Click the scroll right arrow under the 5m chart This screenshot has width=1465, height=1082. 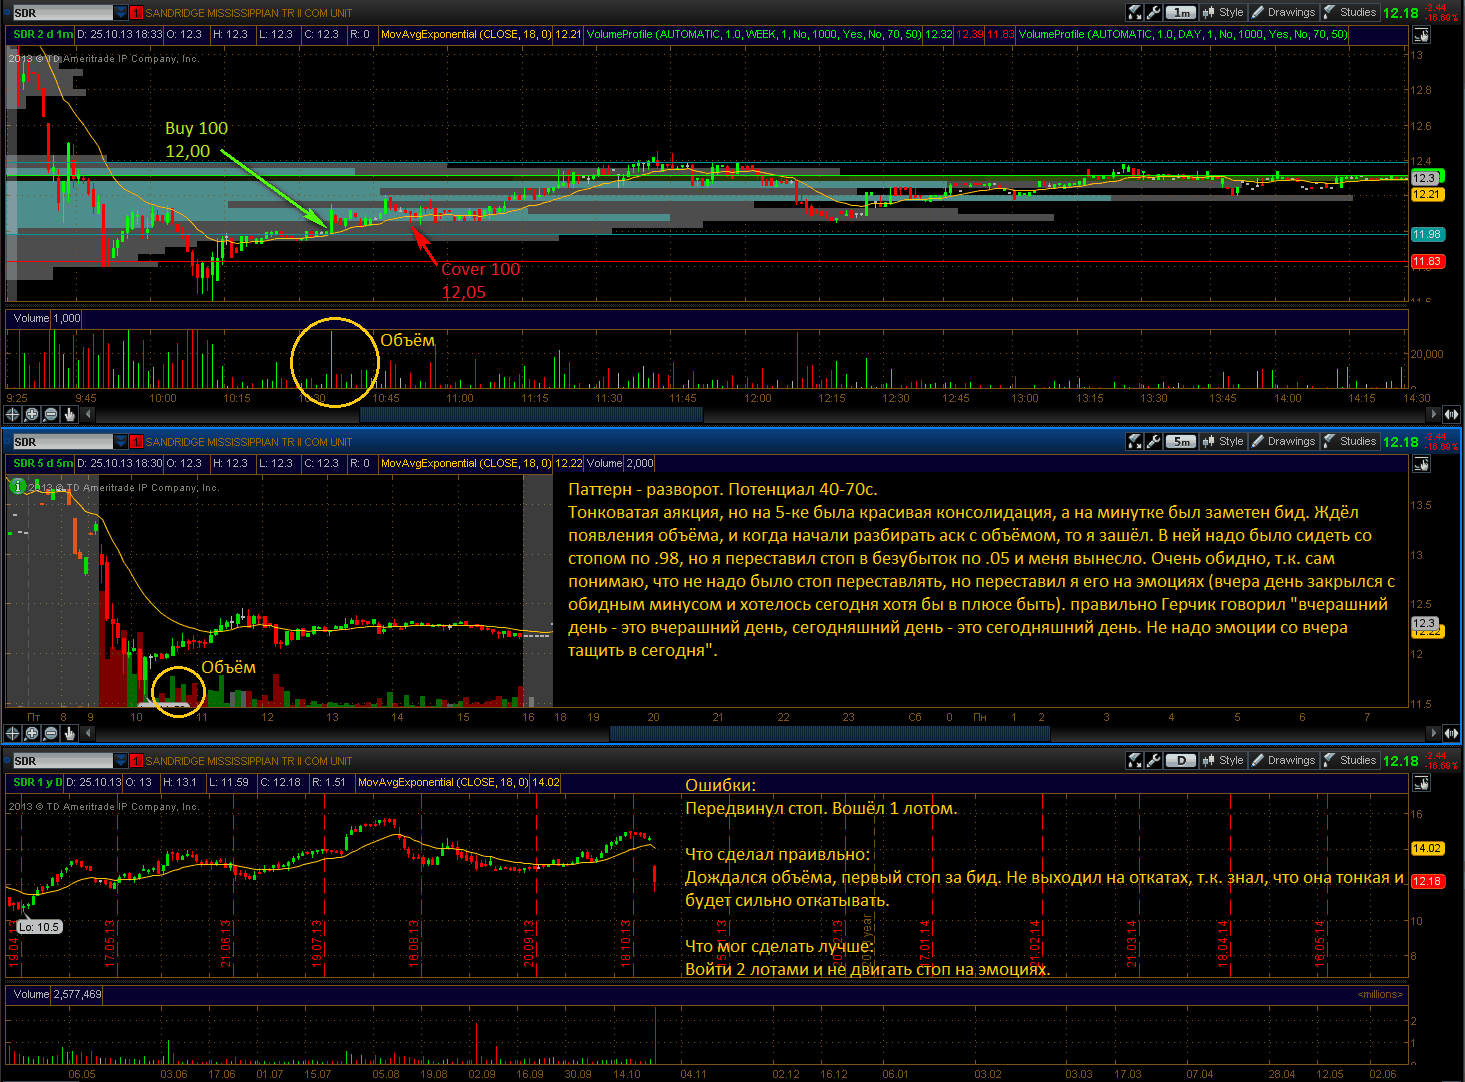(x=1434, y=733)
